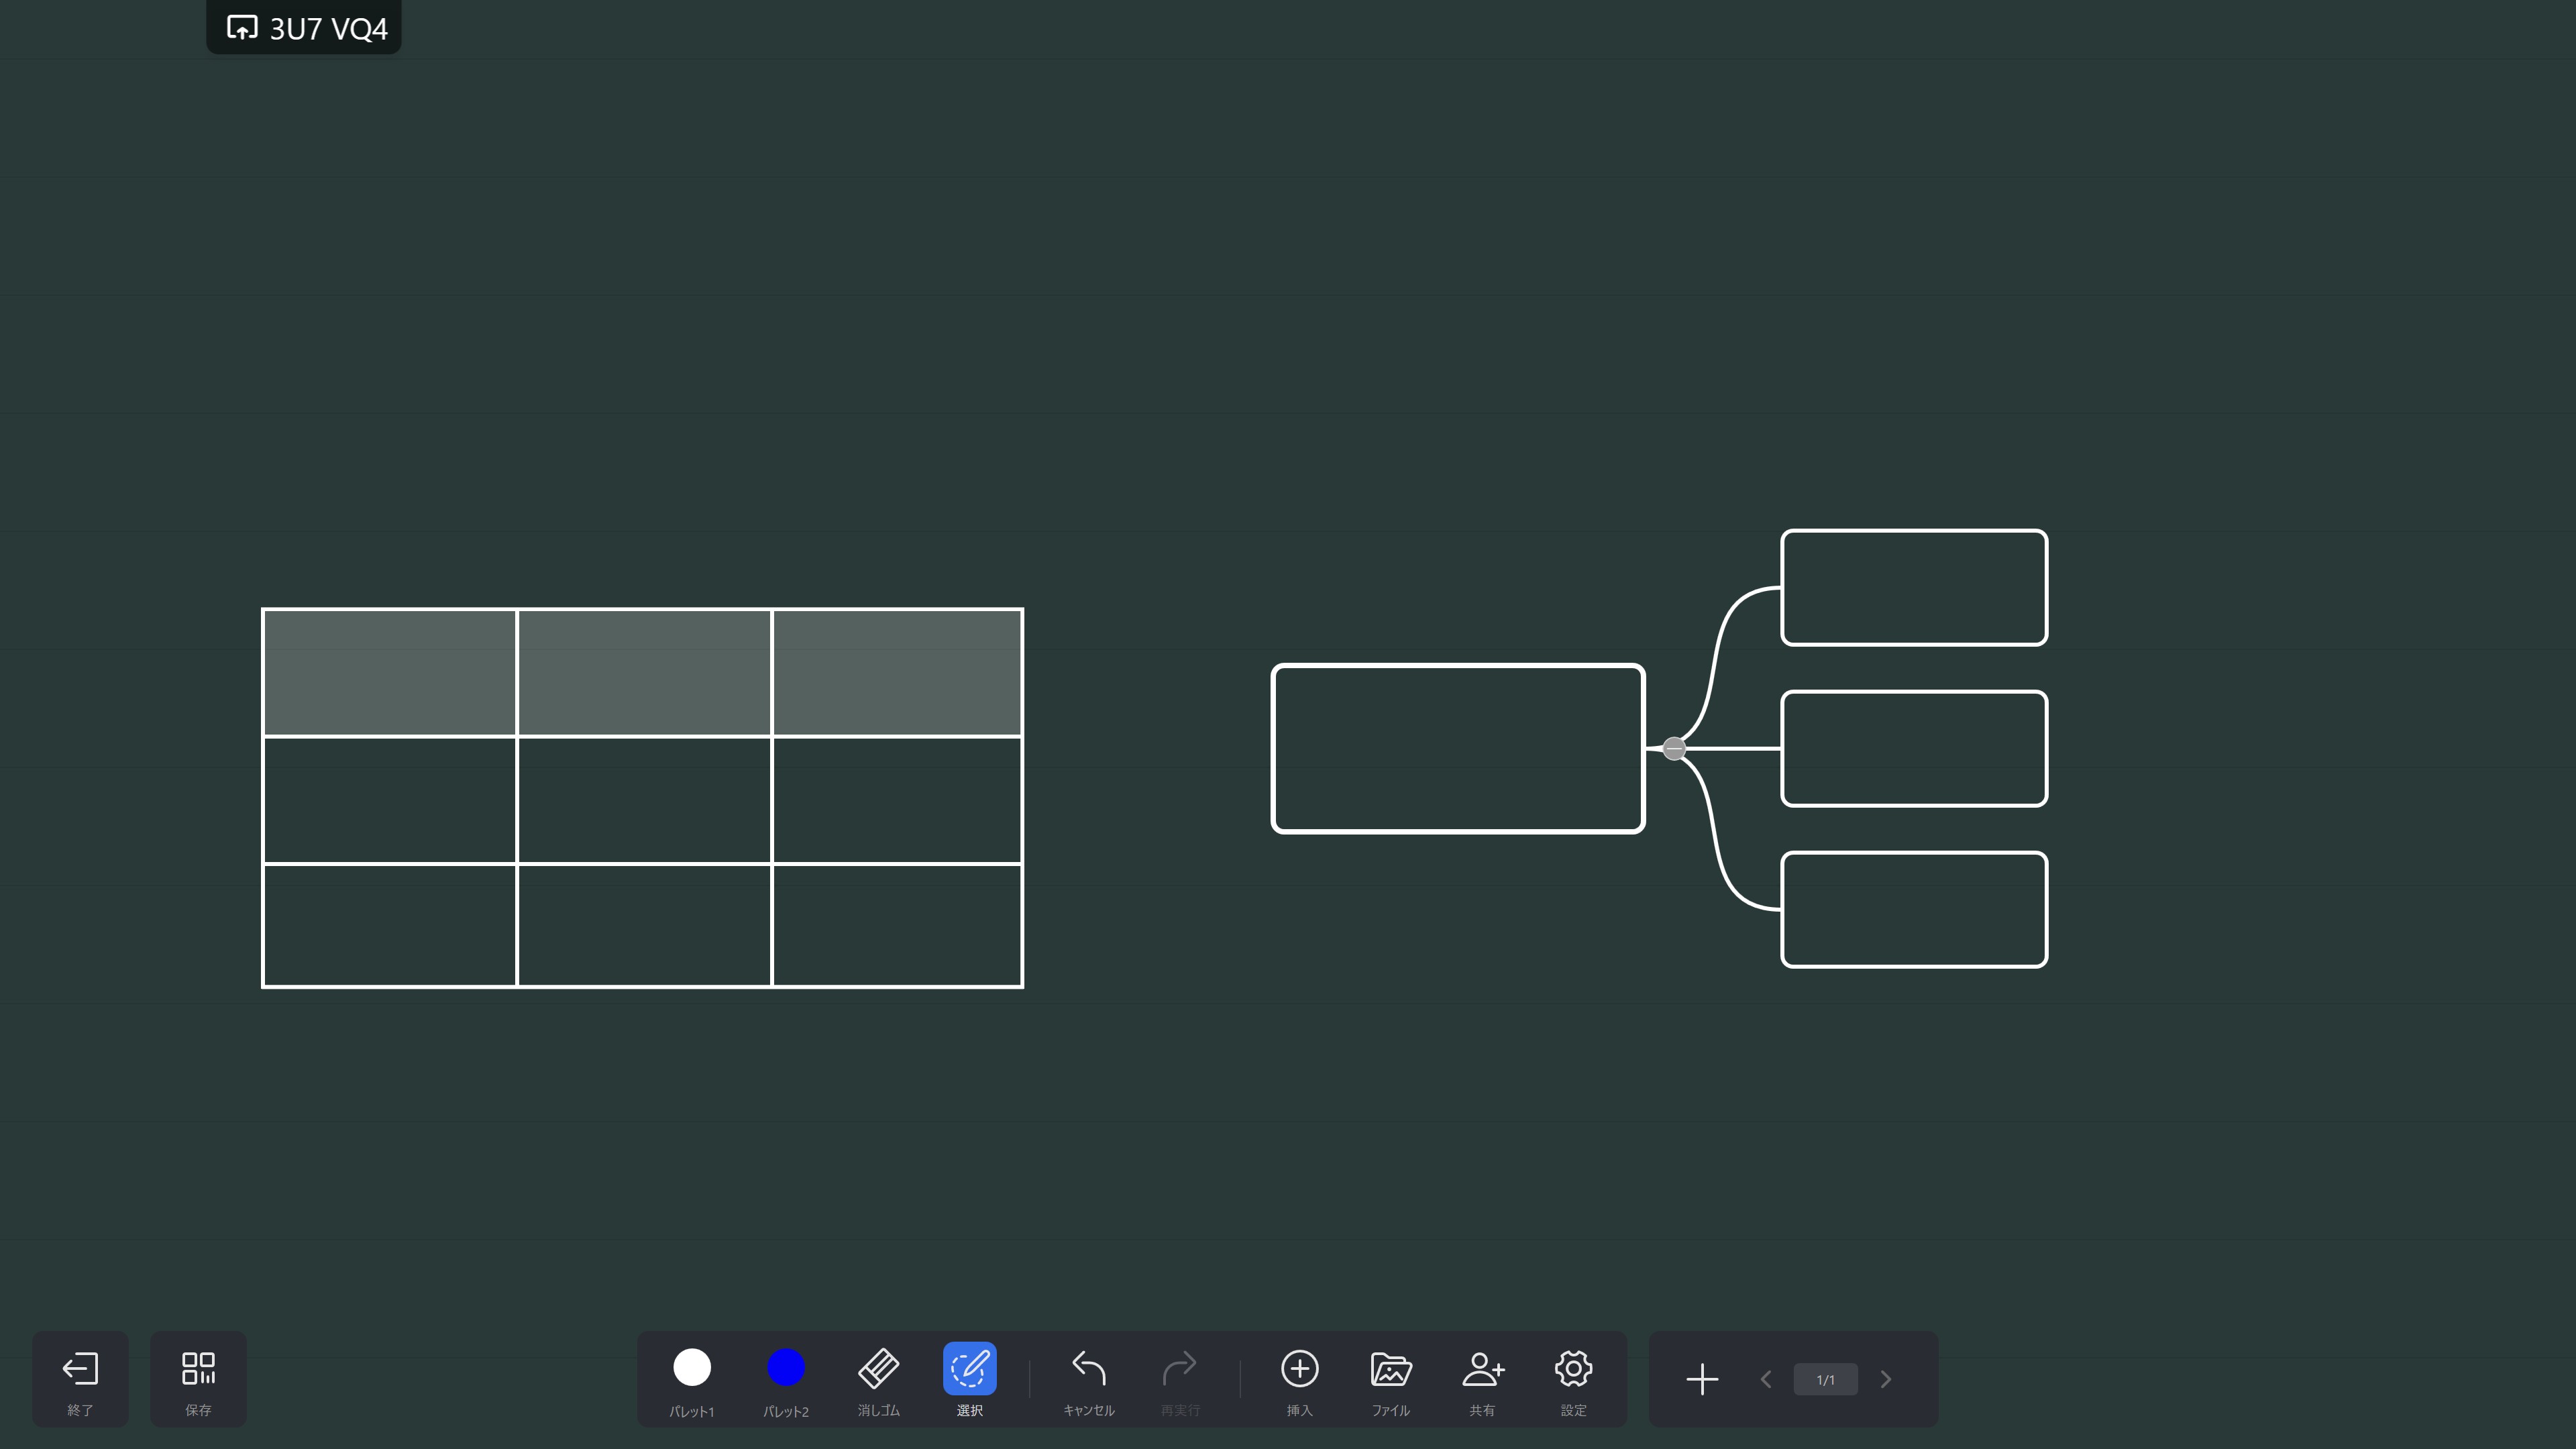The height and width of the screenshot is (1449, 2576).
Task: Click the 3U7 VQ4 screen share code
Action: pyautogui.click(x=304, y=28)
